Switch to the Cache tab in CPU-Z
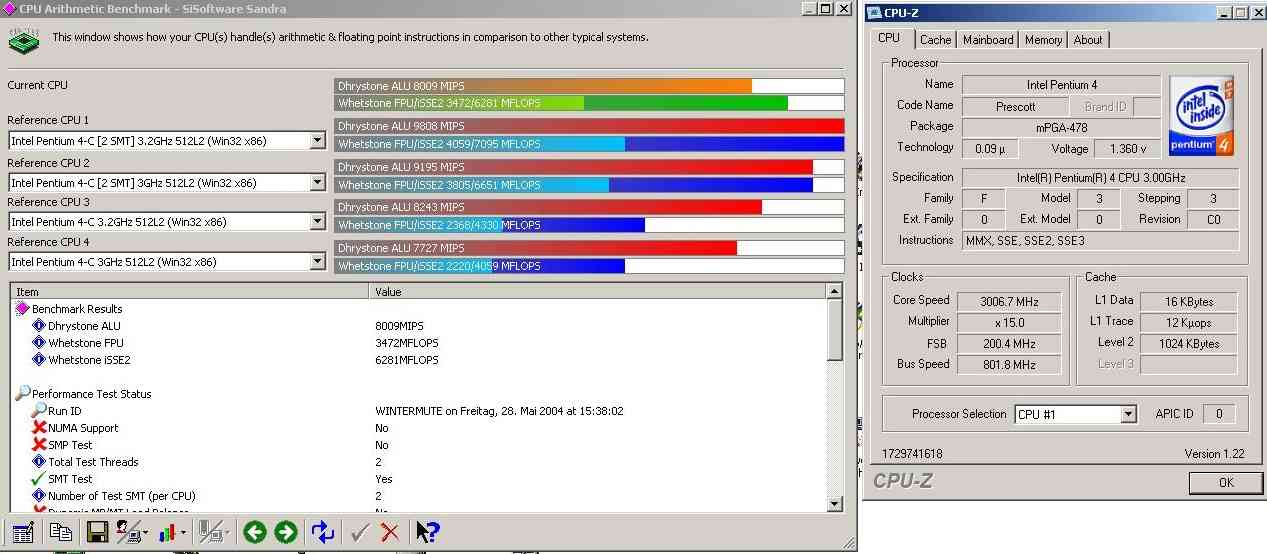Screen dimensions: 1267x554 [x=935, y=40]
